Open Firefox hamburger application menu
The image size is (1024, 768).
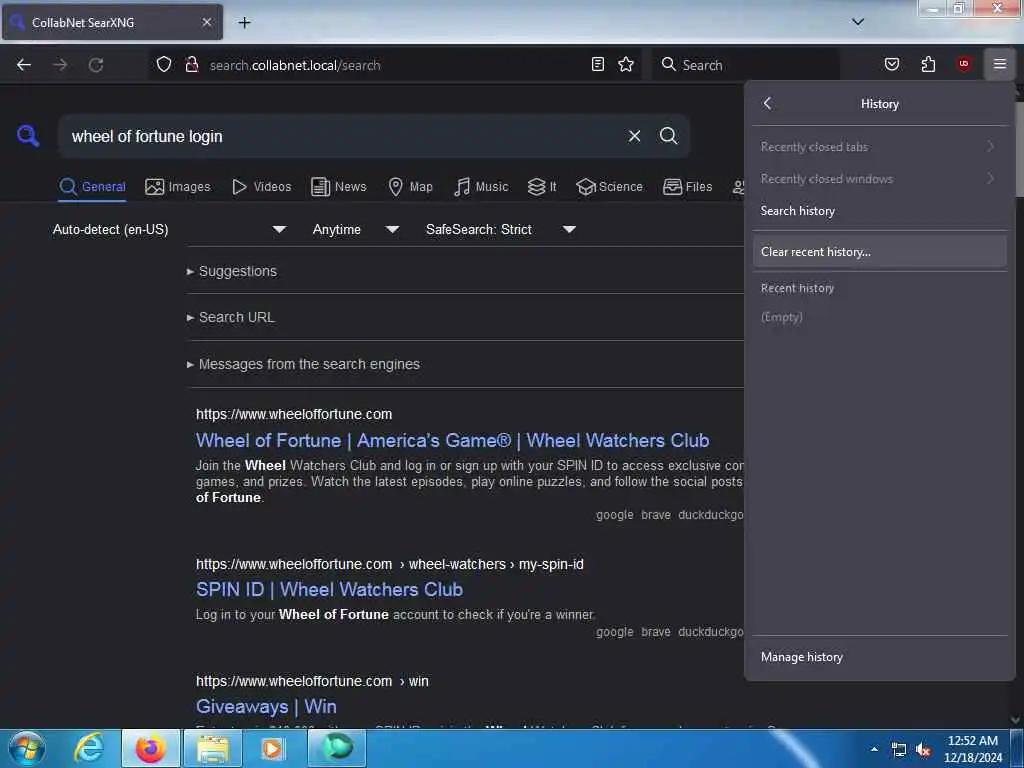(1000, 64)
